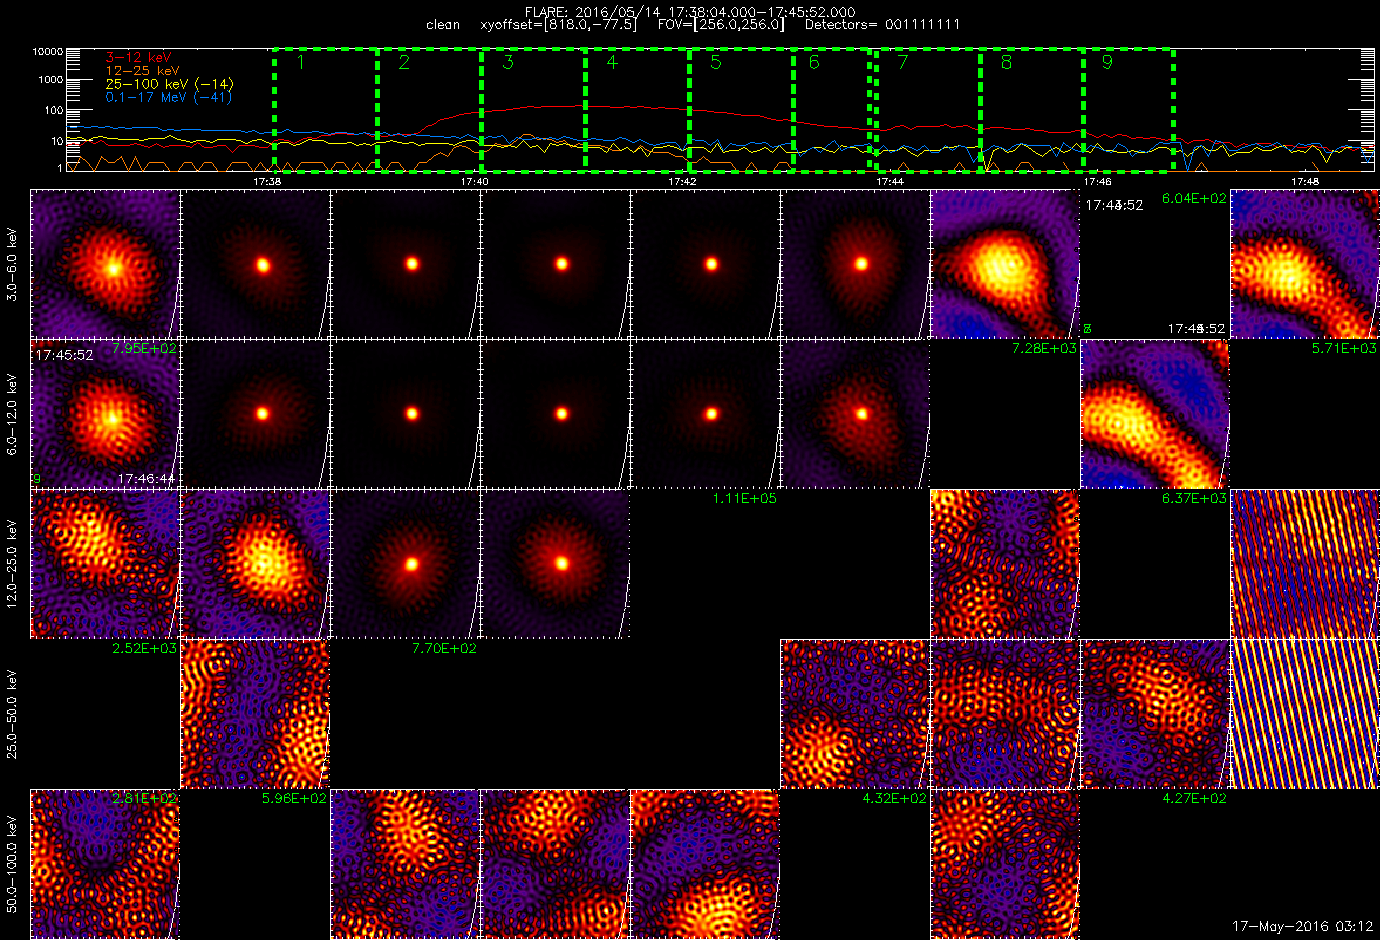Click the xyoffset=[818.0,-77.5] header text

(x=558, y=25)
